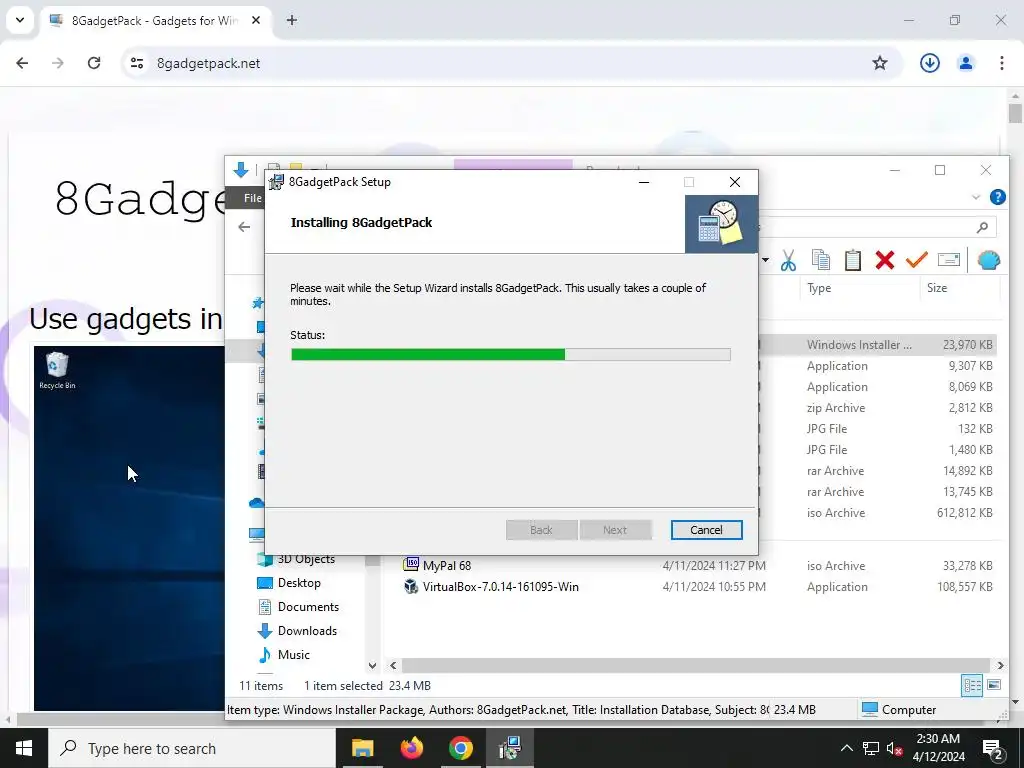The image size is (1024, 768).
Task: Open the File menu in Explorer
Action: 252,198
